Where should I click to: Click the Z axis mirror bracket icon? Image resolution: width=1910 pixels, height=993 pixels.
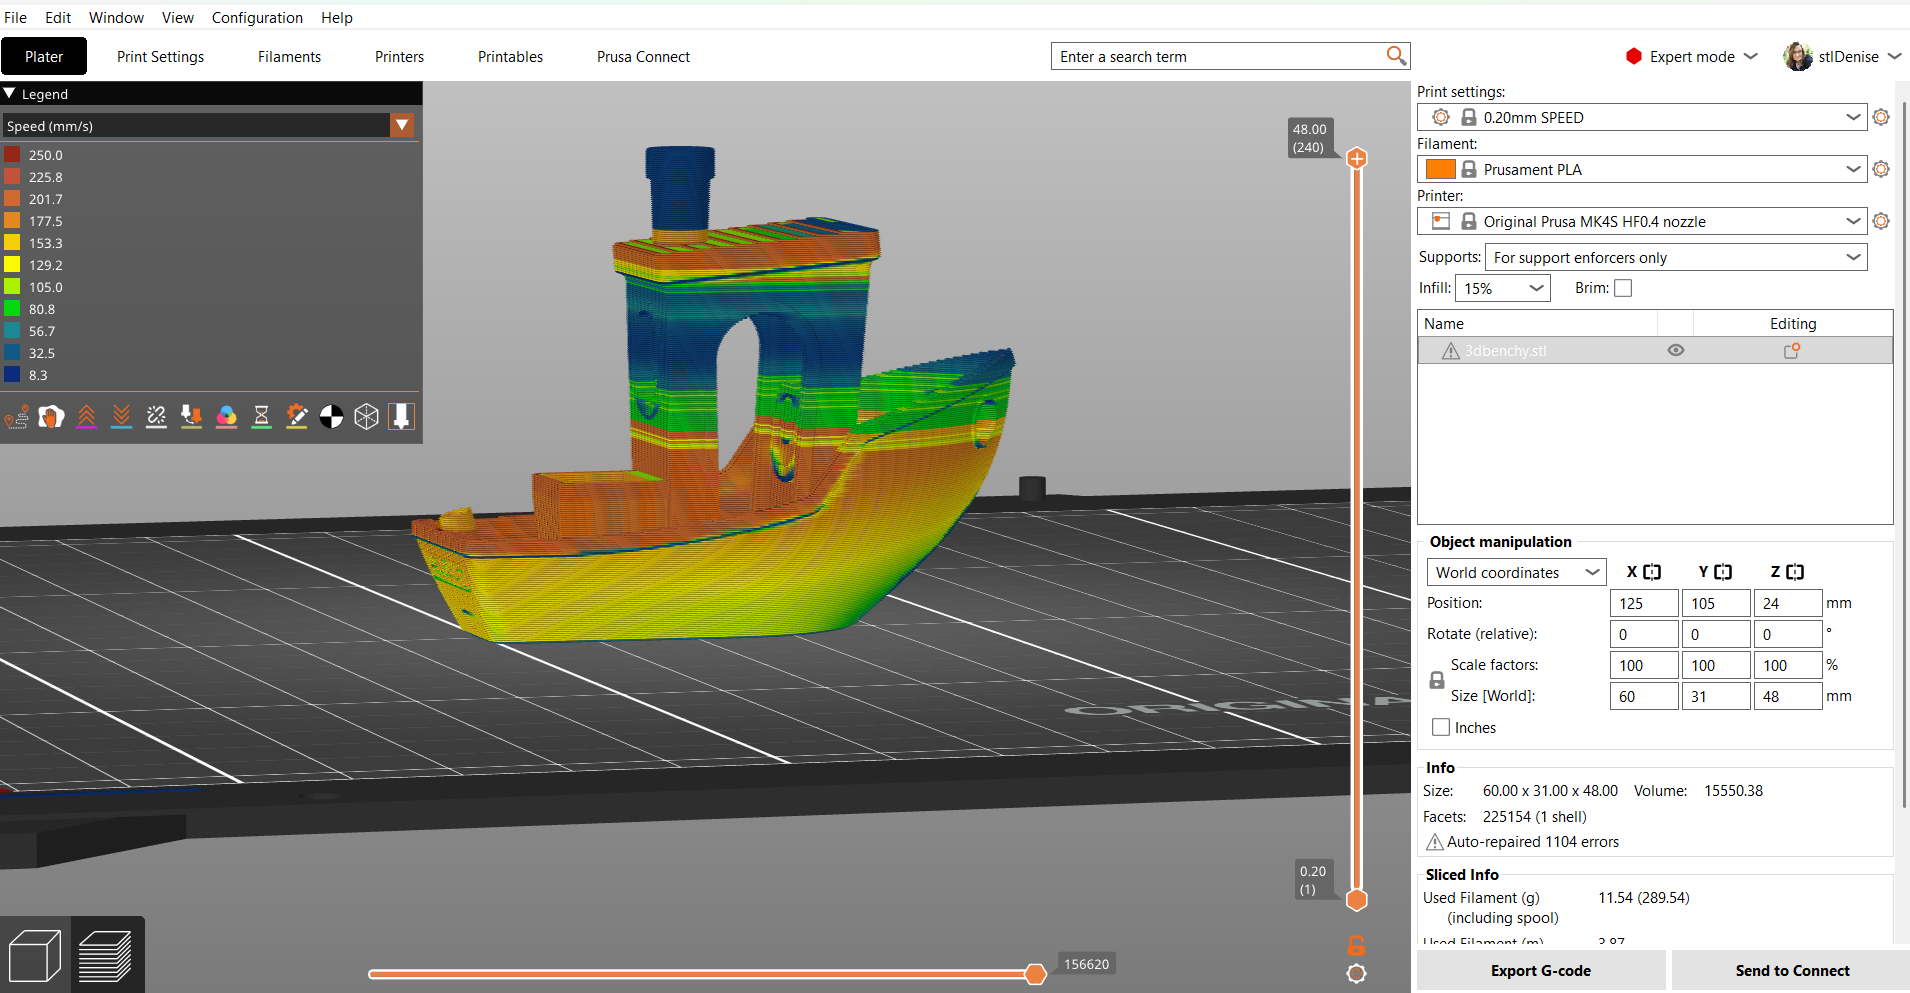click(x=1795, y=572)
